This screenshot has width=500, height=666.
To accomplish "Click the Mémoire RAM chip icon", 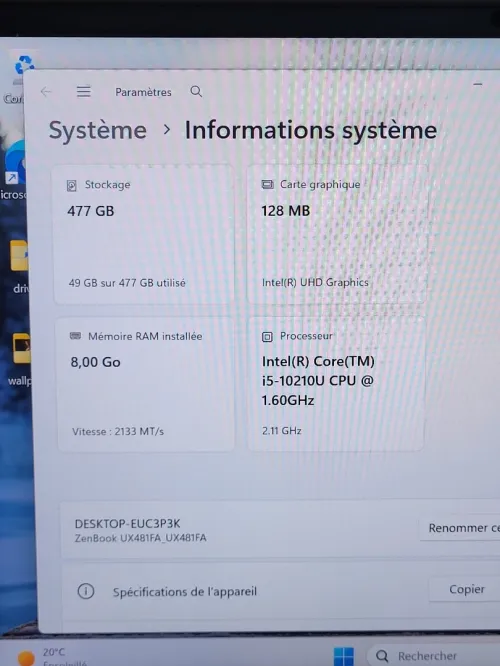I will tap(75, 336).
